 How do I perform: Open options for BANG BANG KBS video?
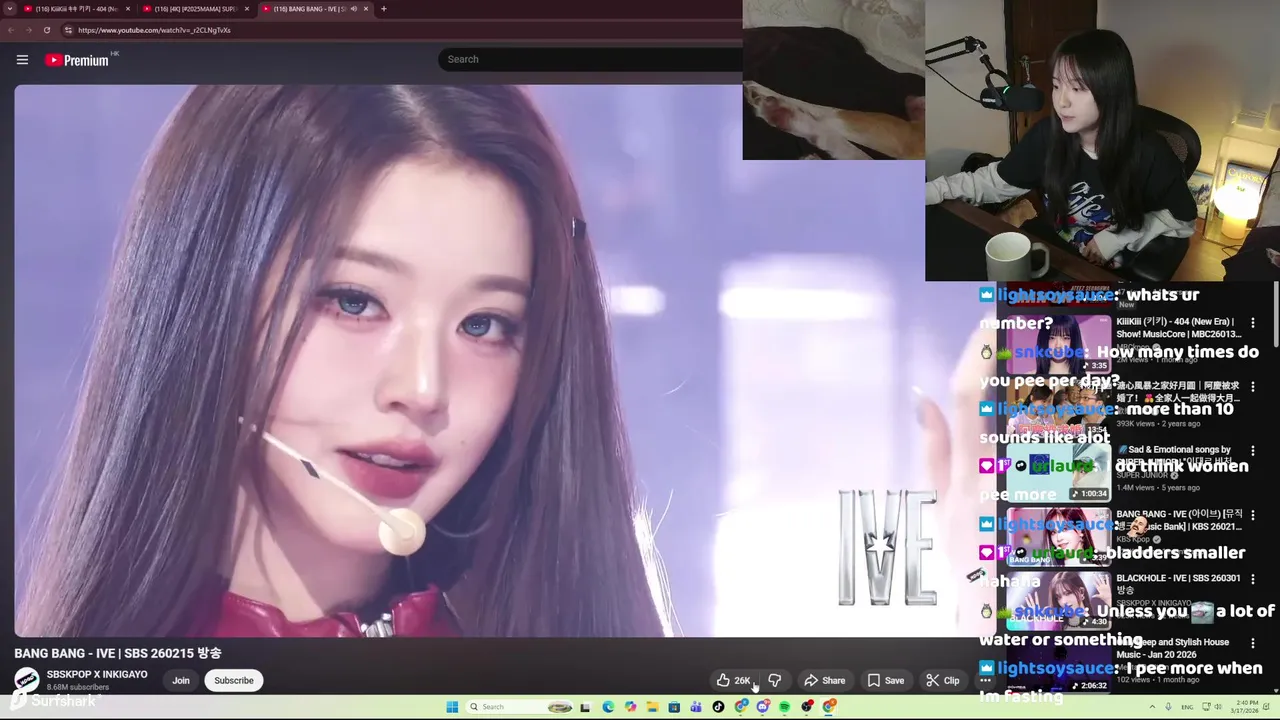(x=1253, y=515)
